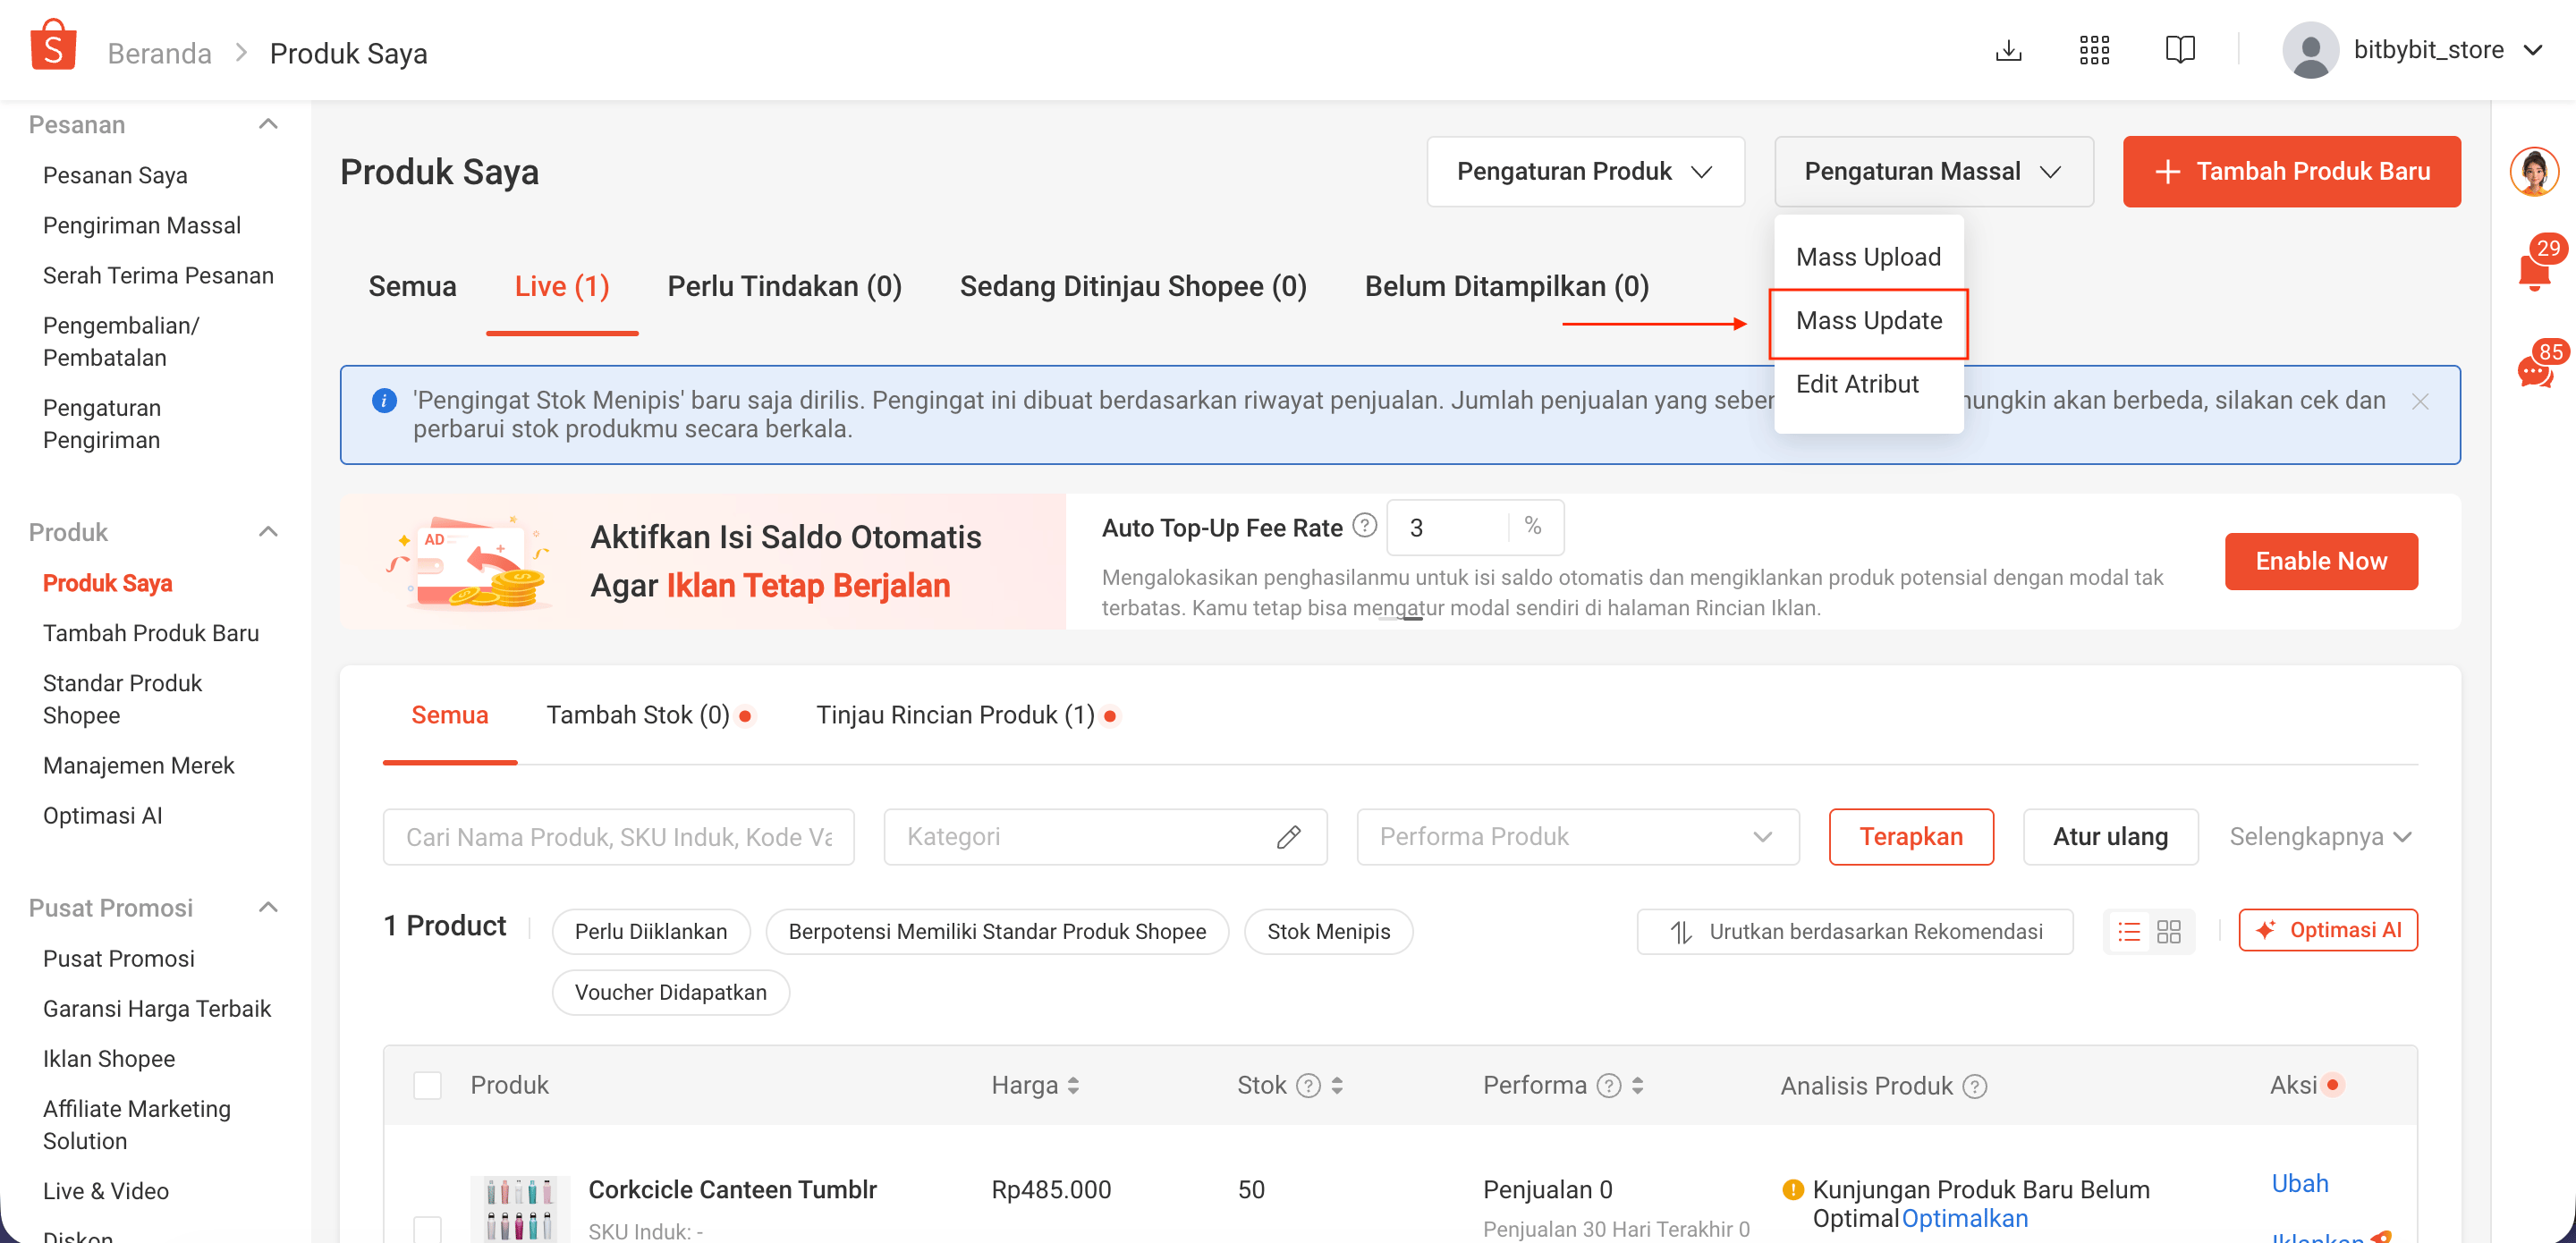Sort by Harga column arrows
Viewport: 2576px width, 1243px height.
(x=1073, y=1085)
